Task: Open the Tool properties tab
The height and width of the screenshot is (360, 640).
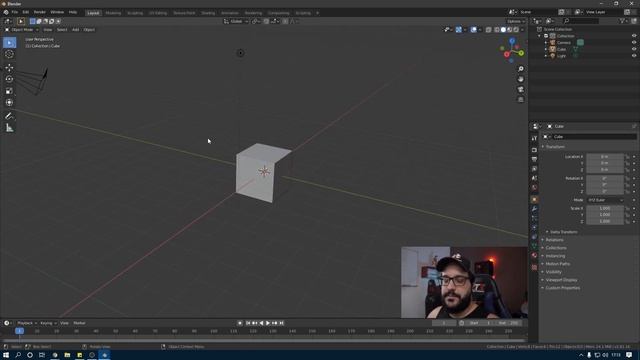Action: [534, 138]
